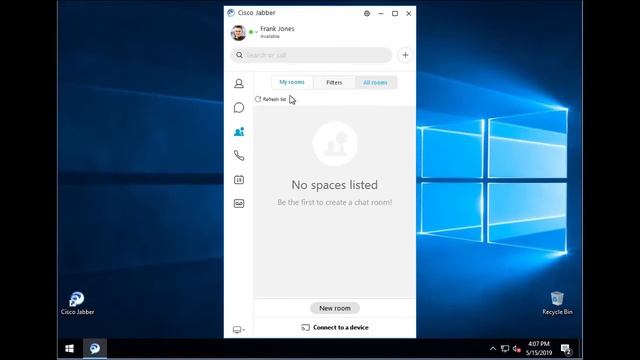Open the Meetings calendar icon
This screenshot has height=360, width=640.
pos(239,180)
